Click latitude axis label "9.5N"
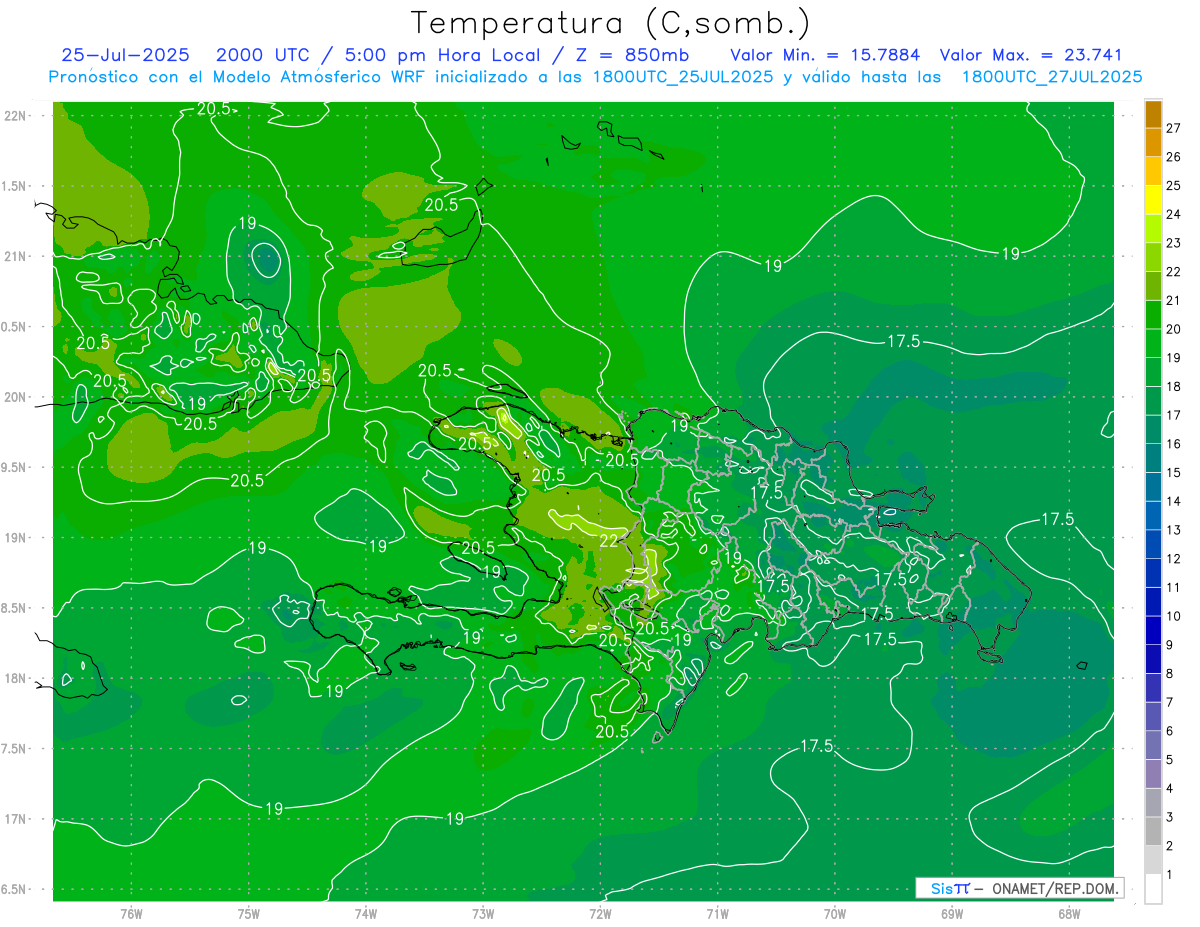Screen dimensions: 1200x927 click(x=15, y=467)
